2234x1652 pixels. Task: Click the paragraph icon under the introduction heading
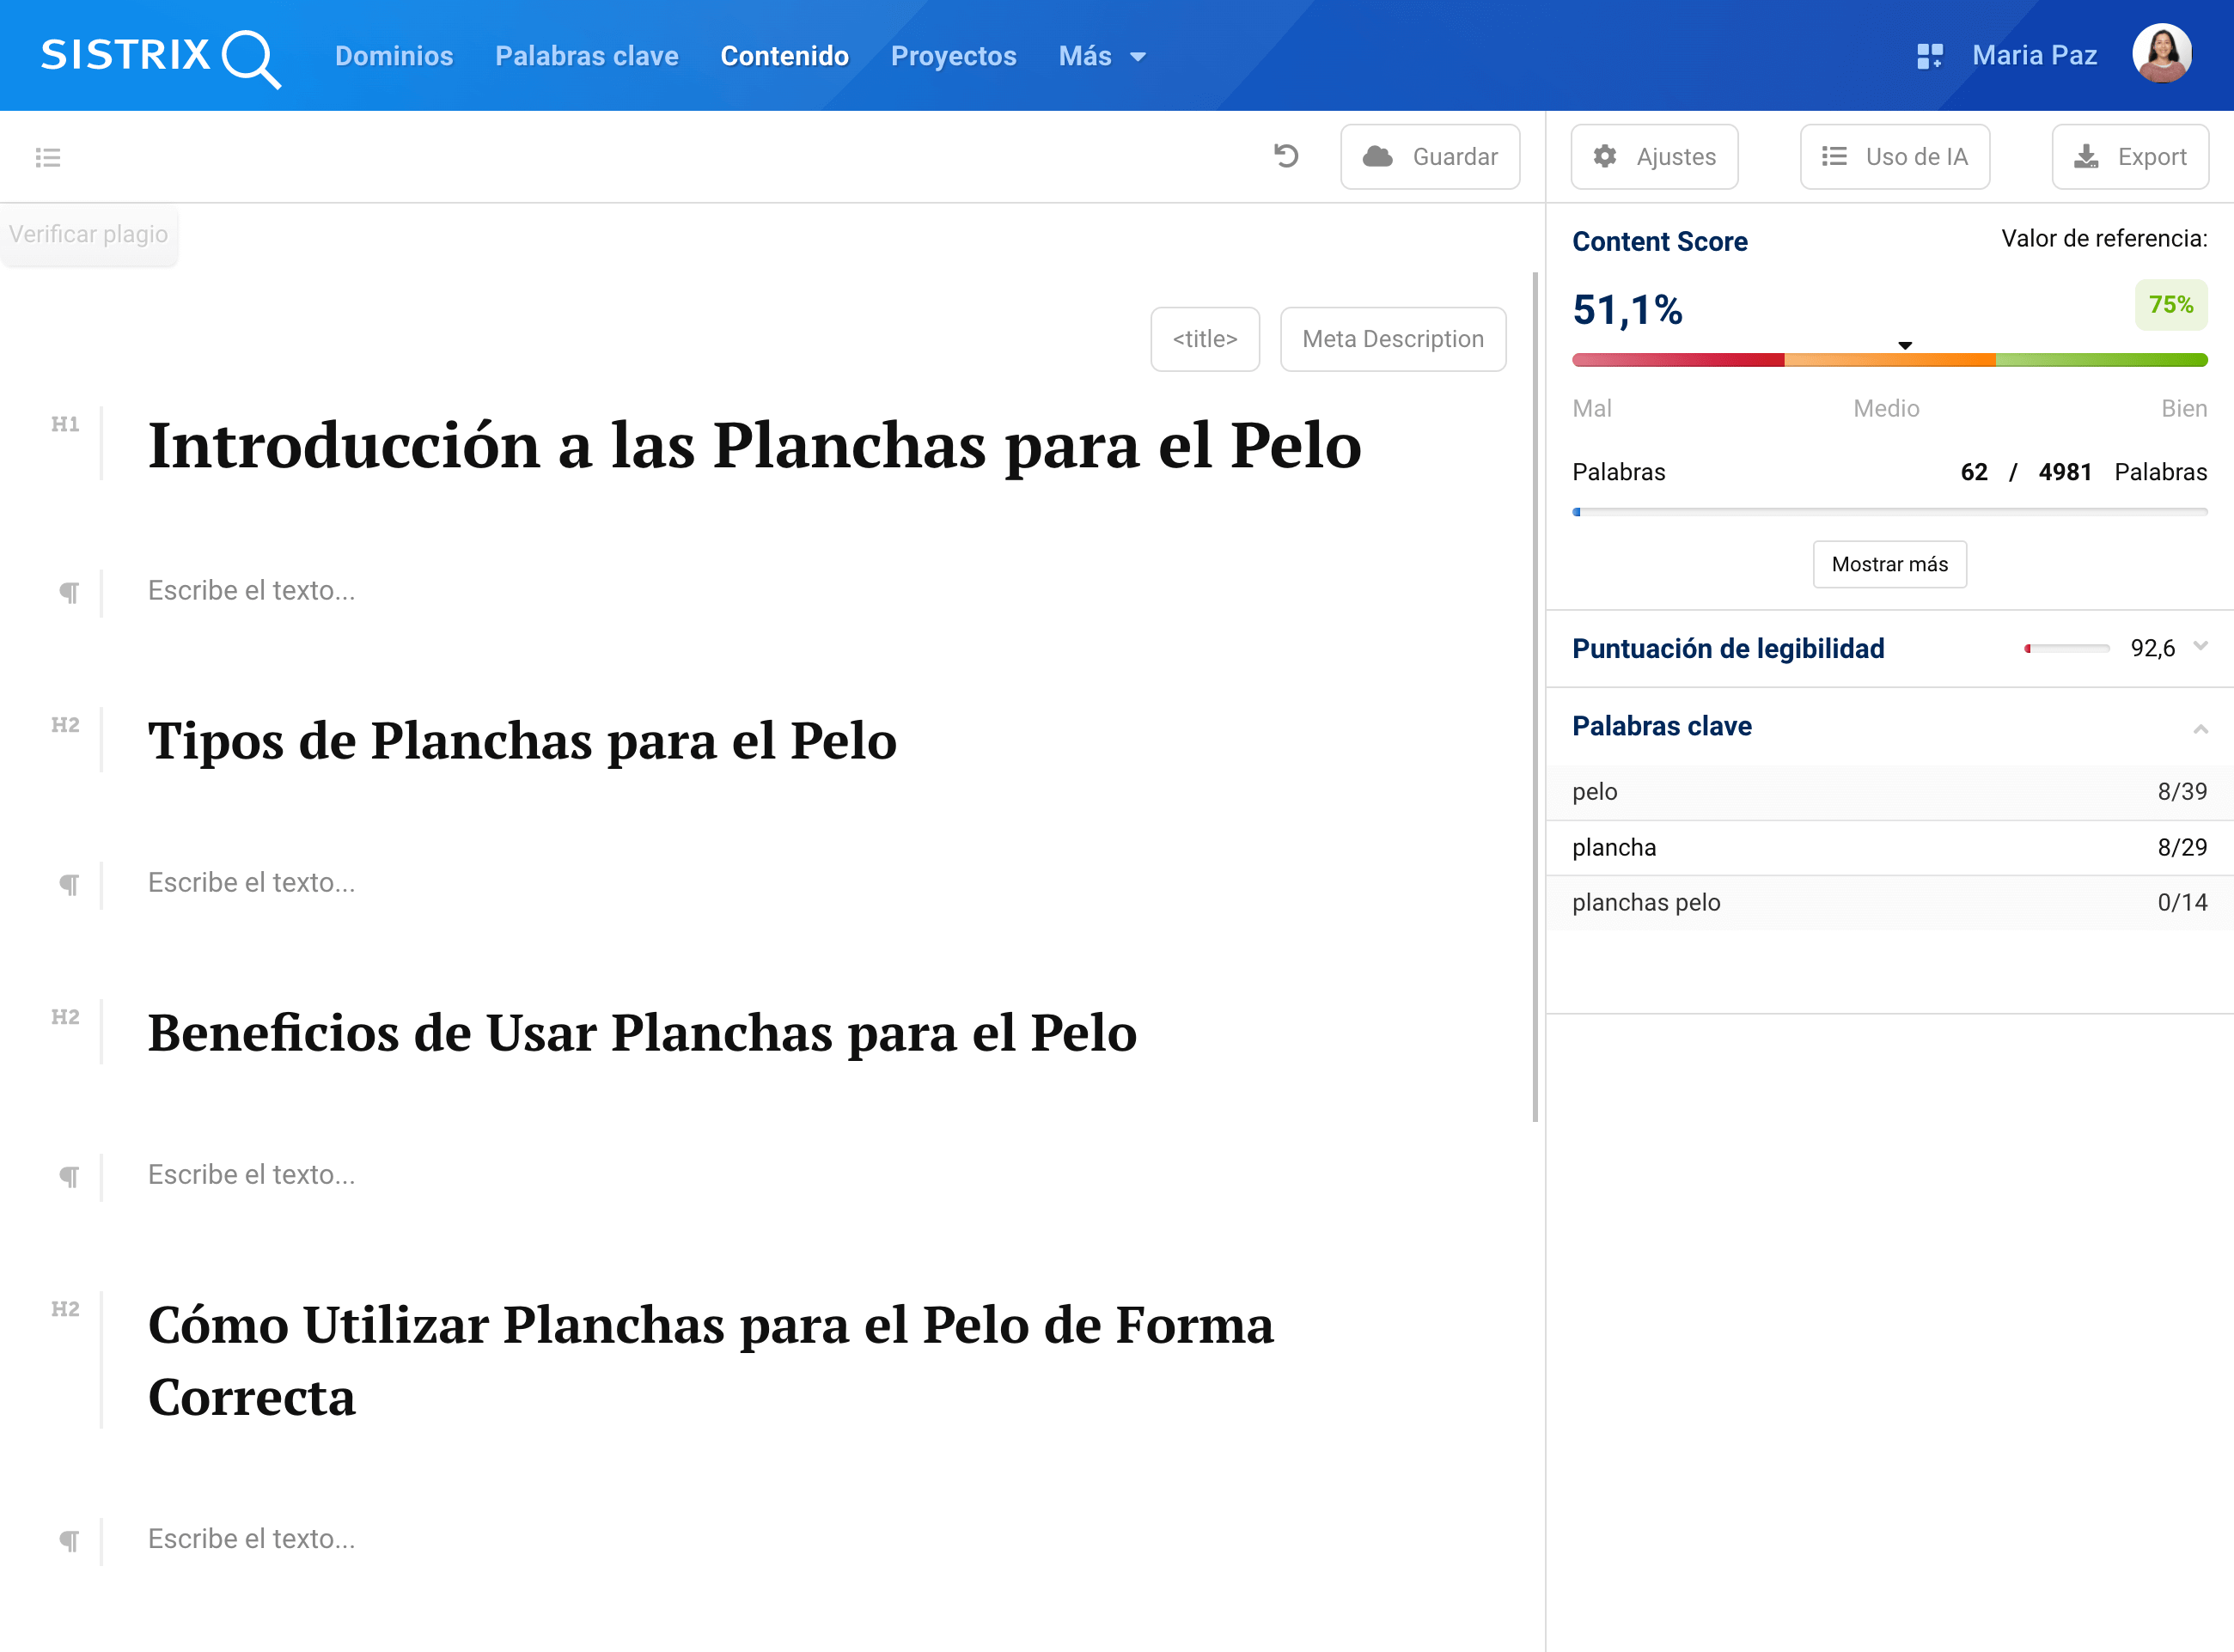(68, 592)
